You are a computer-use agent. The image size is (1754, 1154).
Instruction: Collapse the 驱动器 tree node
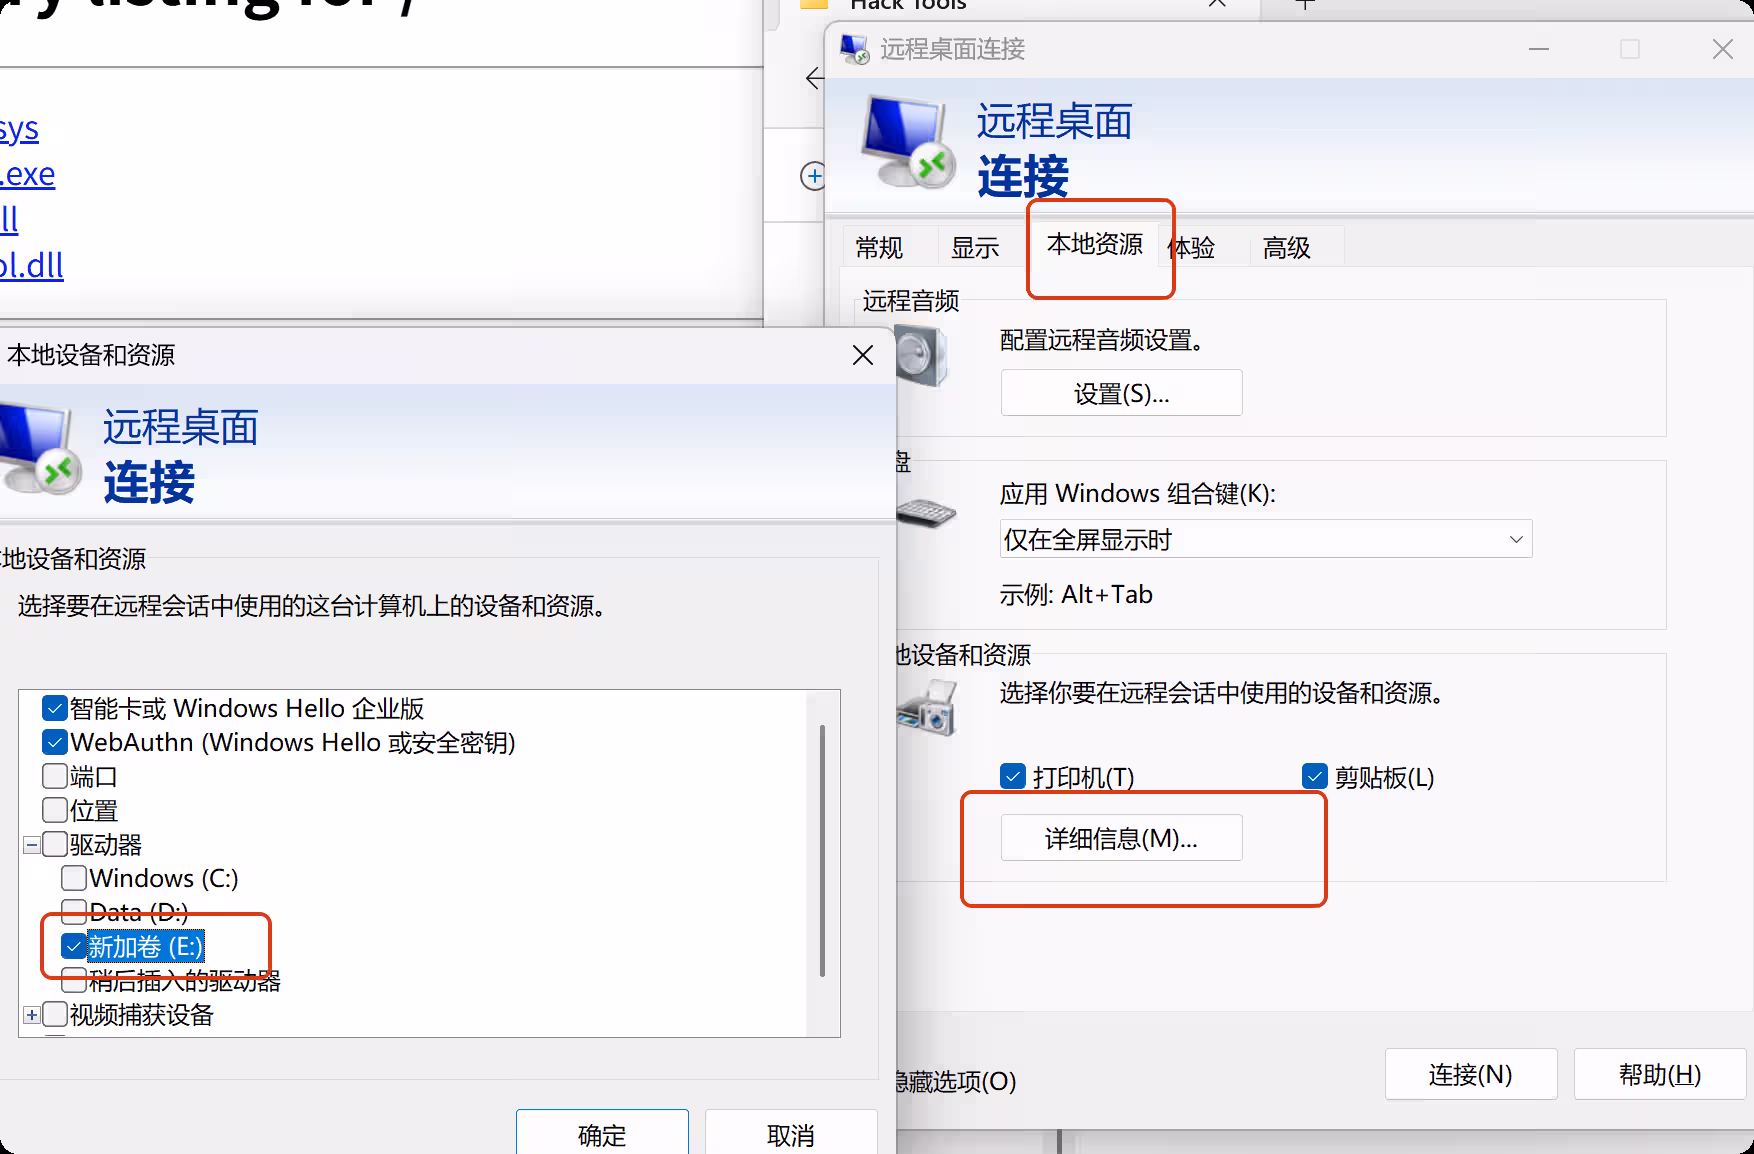32,845
